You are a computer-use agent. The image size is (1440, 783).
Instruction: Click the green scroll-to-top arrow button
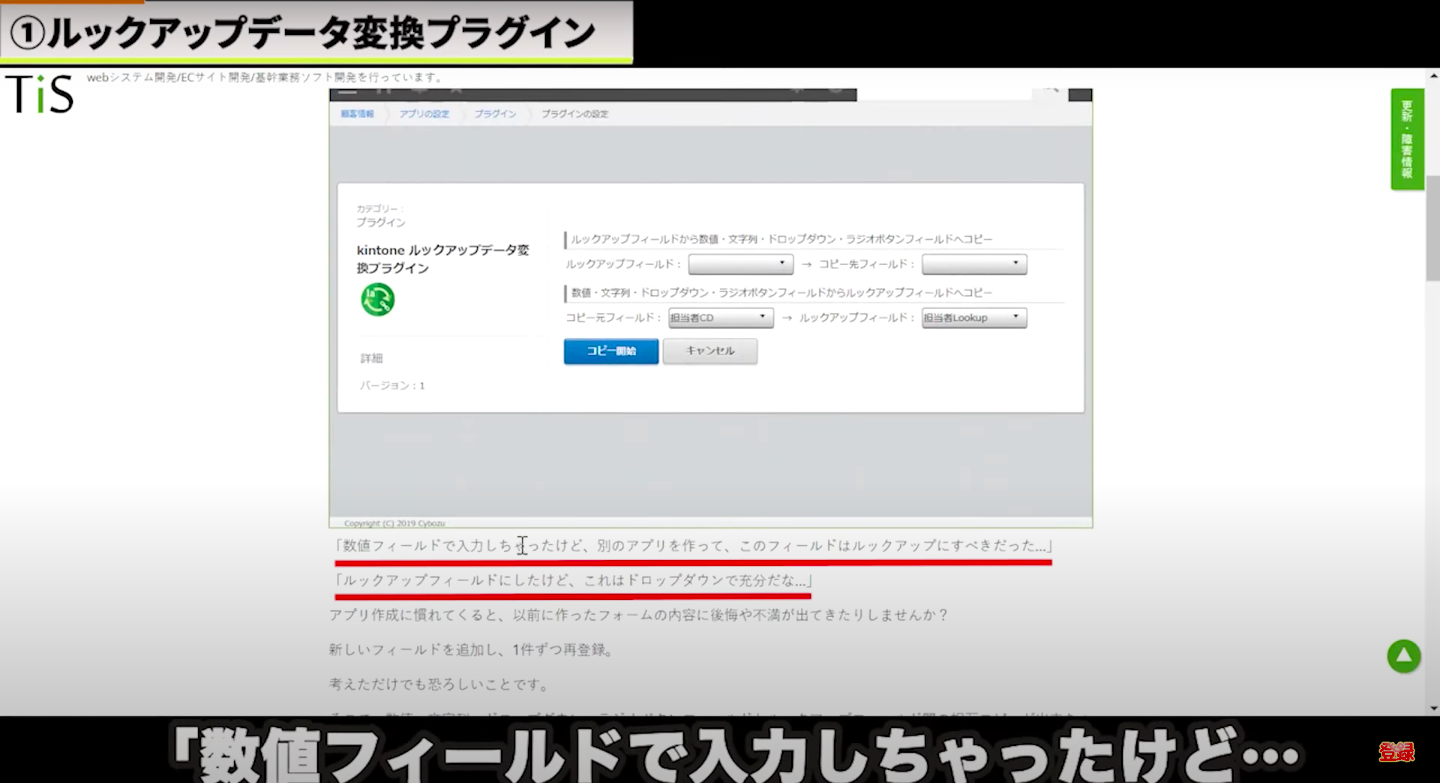coord(1403,656)
